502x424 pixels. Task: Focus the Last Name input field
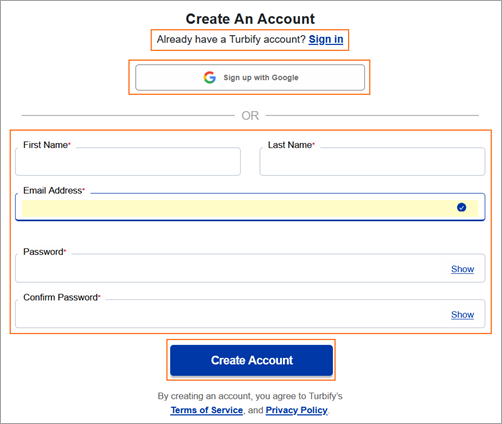[x=372, y=161]
